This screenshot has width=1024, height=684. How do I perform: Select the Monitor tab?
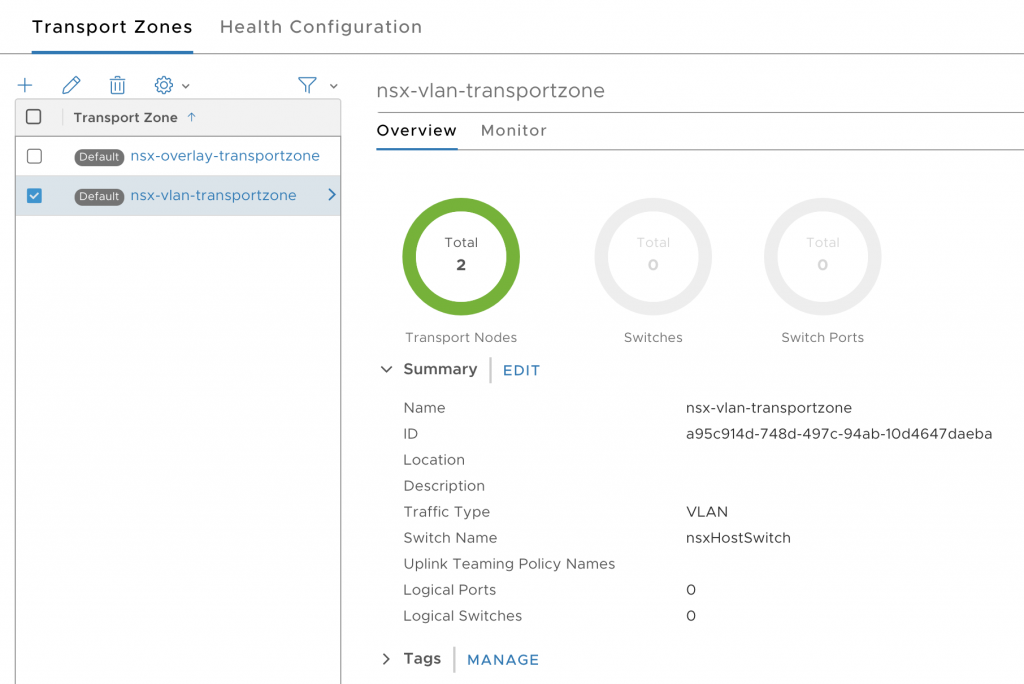pyautogui.click(x=514, y=131)
